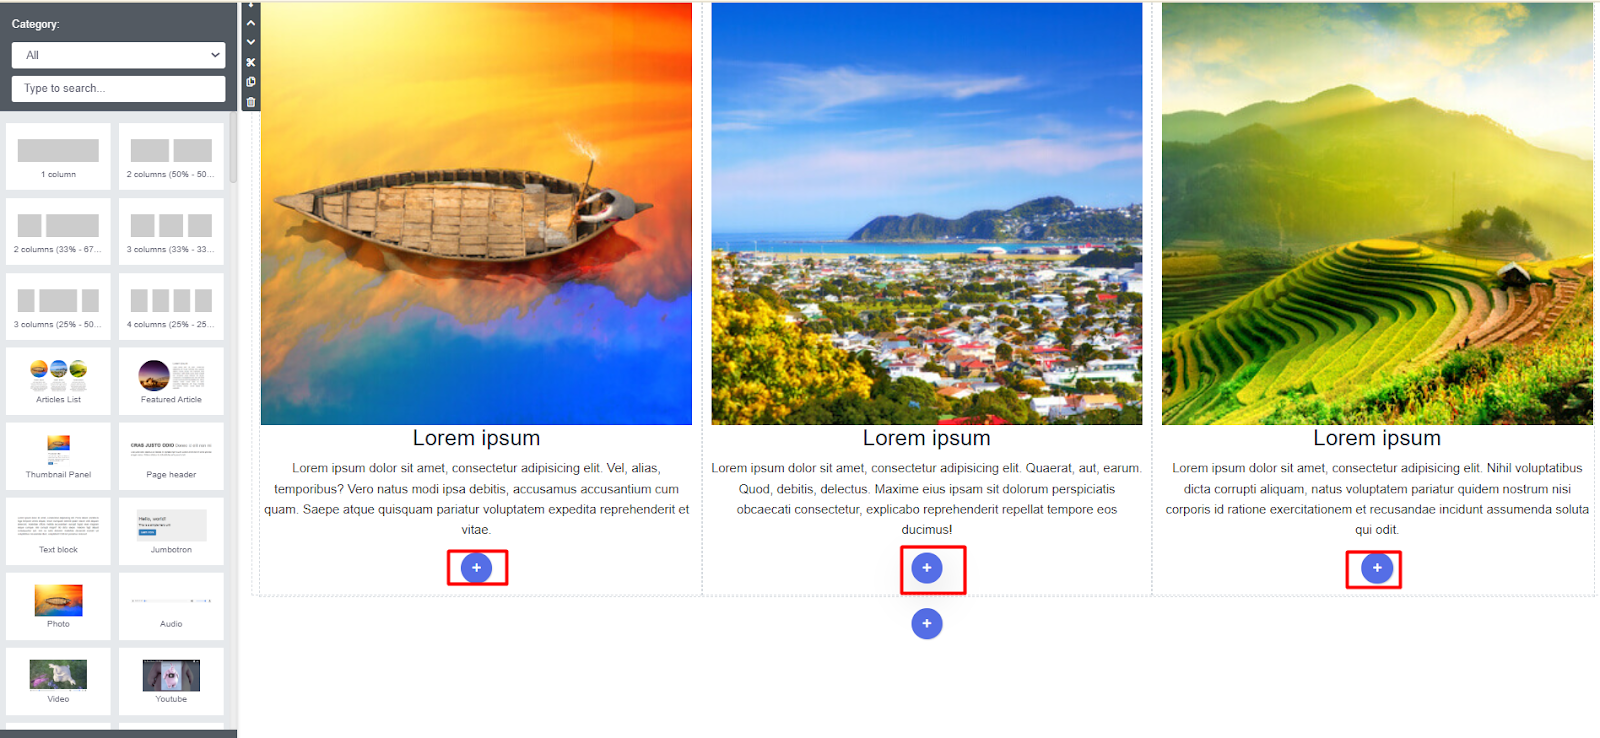The width and height of the screenshot is (1600, 738).
Task: Move the selected block down with chevron icon
Action: [250, 42]
